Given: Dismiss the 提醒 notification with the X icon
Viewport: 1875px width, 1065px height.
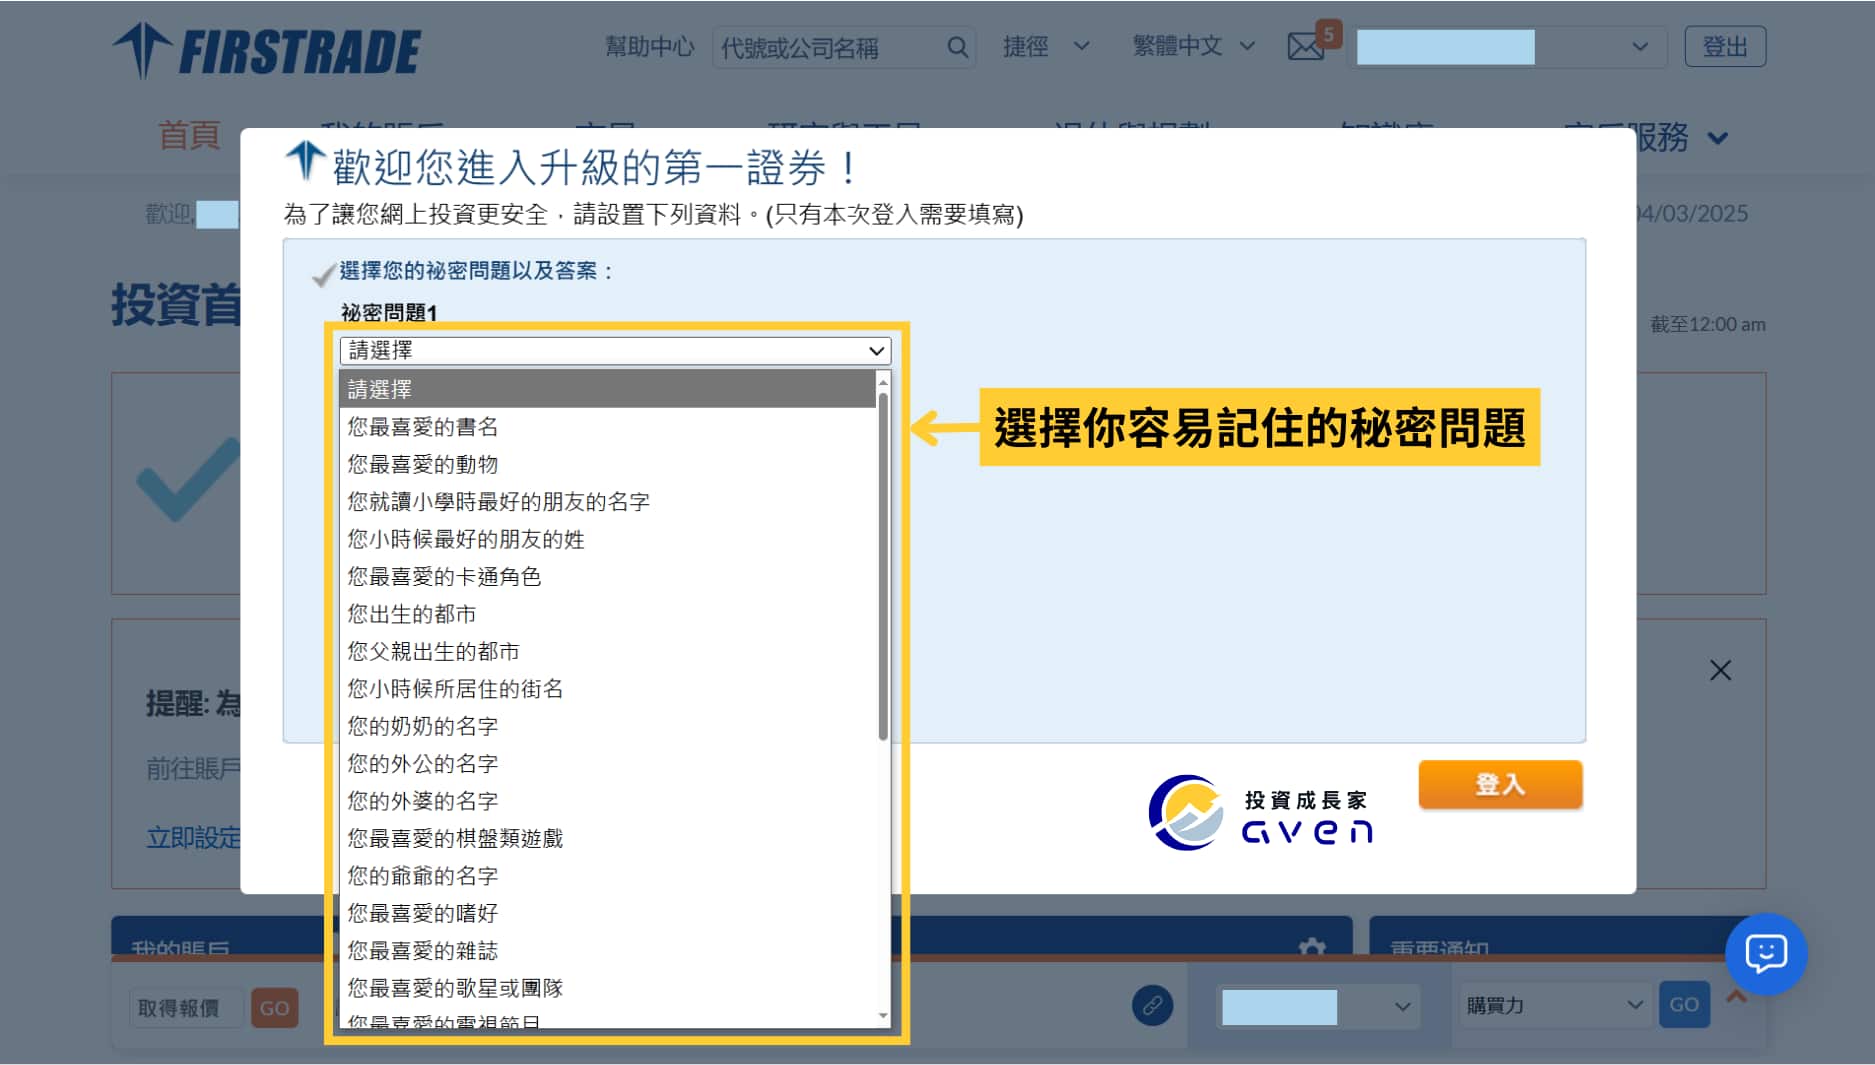Looking at the screenshot, I should point(1721,670).
